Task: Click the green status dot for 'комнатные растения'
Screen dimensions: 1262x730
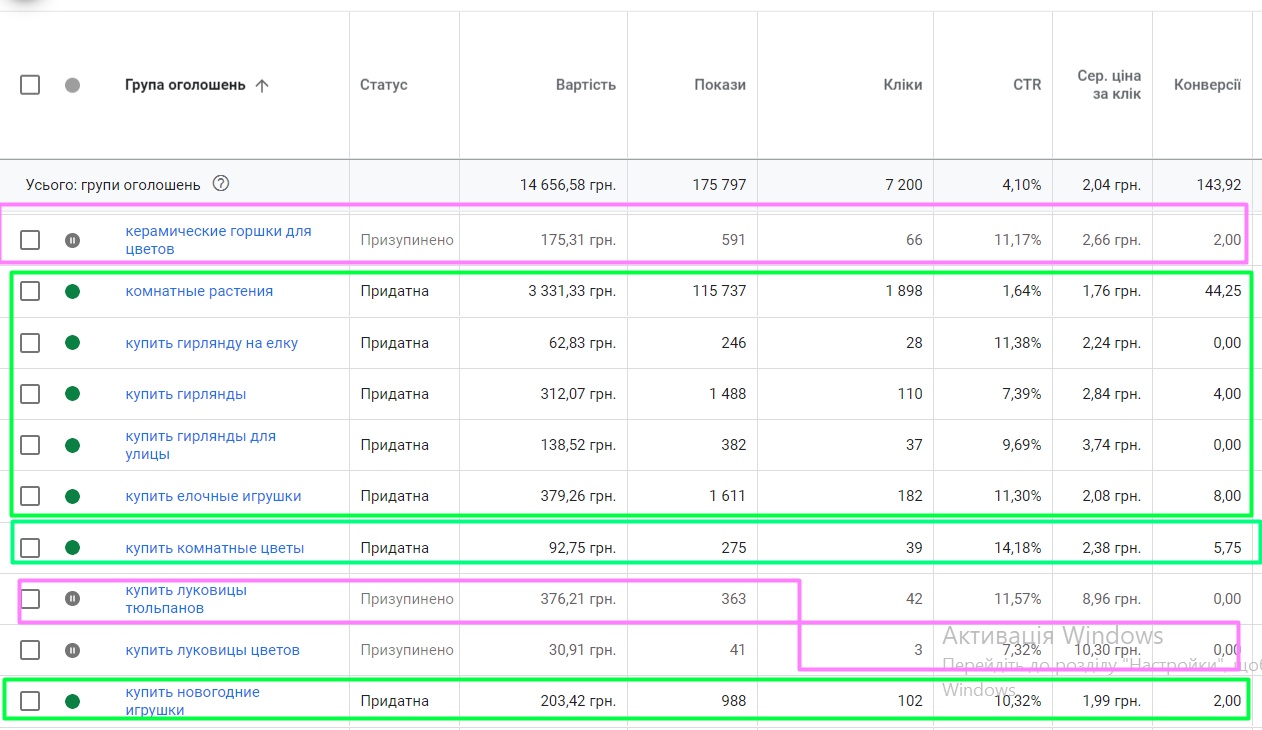Action: (72, 292)
